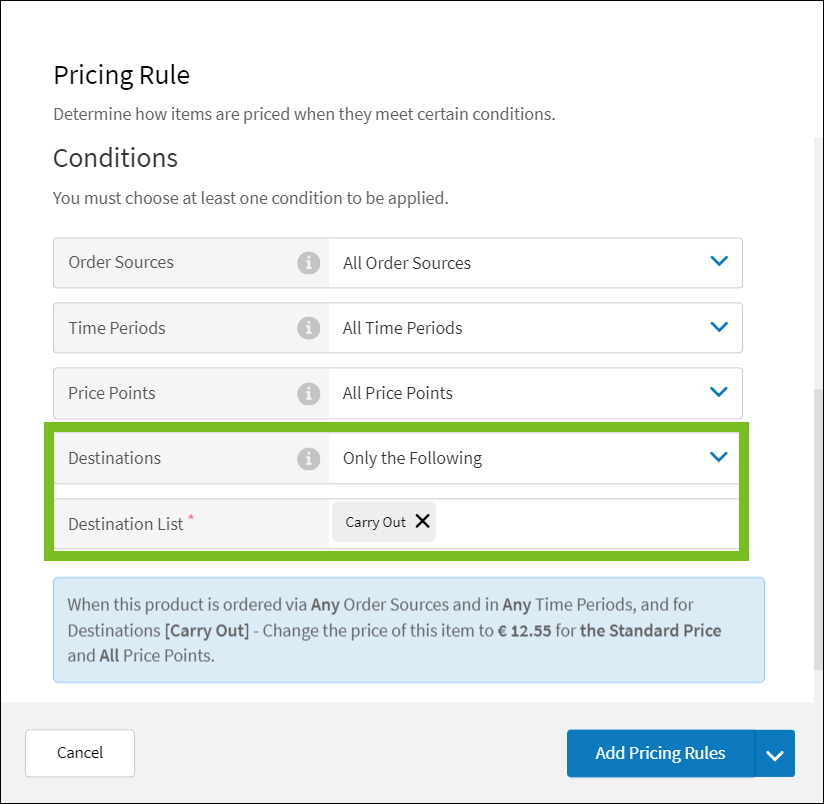Click the Cancel button

coord(79,753)
